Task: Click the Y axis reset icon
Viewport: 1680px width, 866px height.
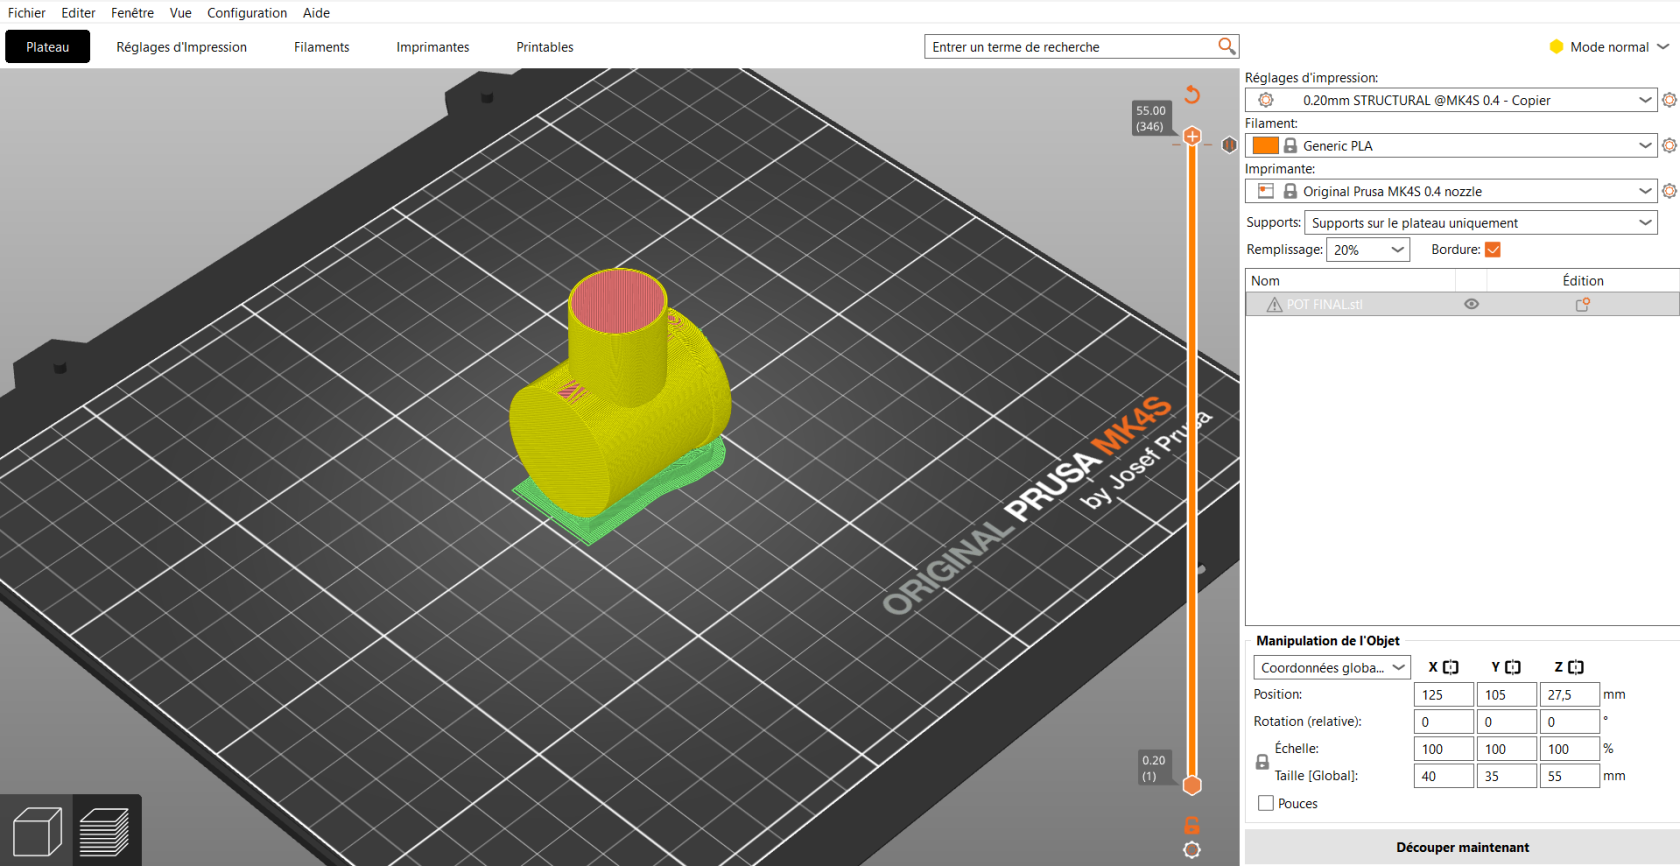Action: tap(1513, 667)
